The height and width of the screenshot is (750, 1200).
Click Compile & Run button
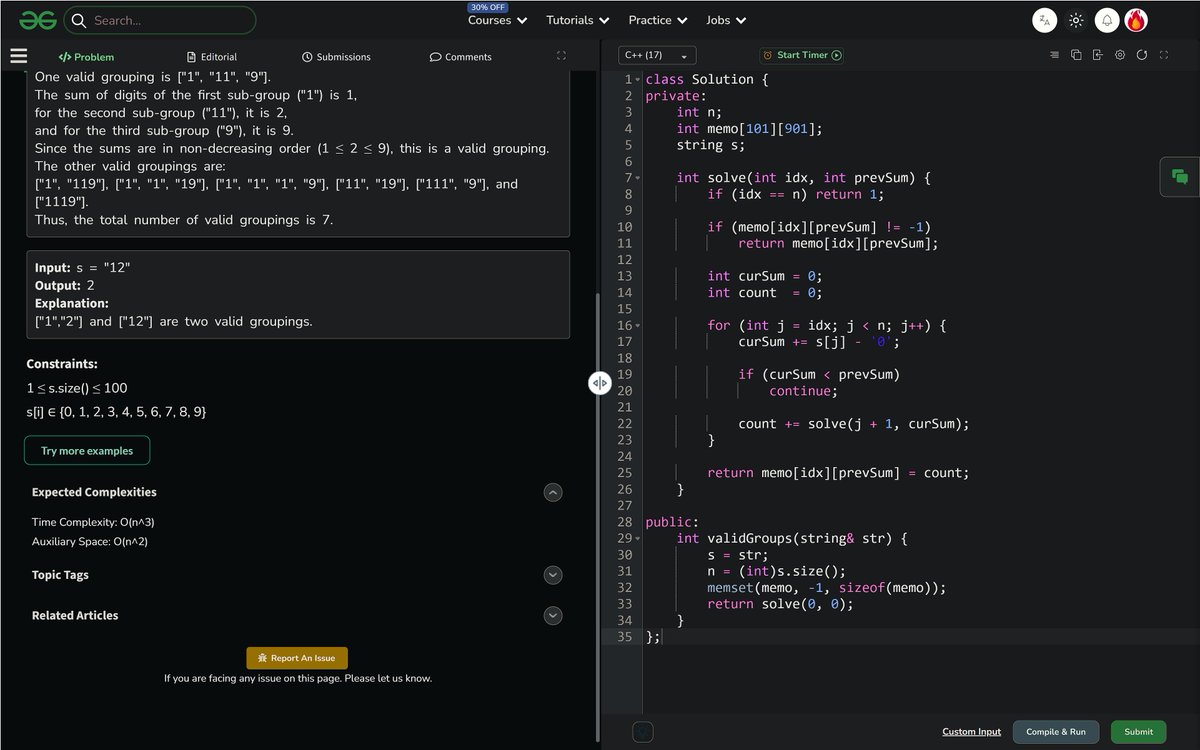tap(1056, 732)
